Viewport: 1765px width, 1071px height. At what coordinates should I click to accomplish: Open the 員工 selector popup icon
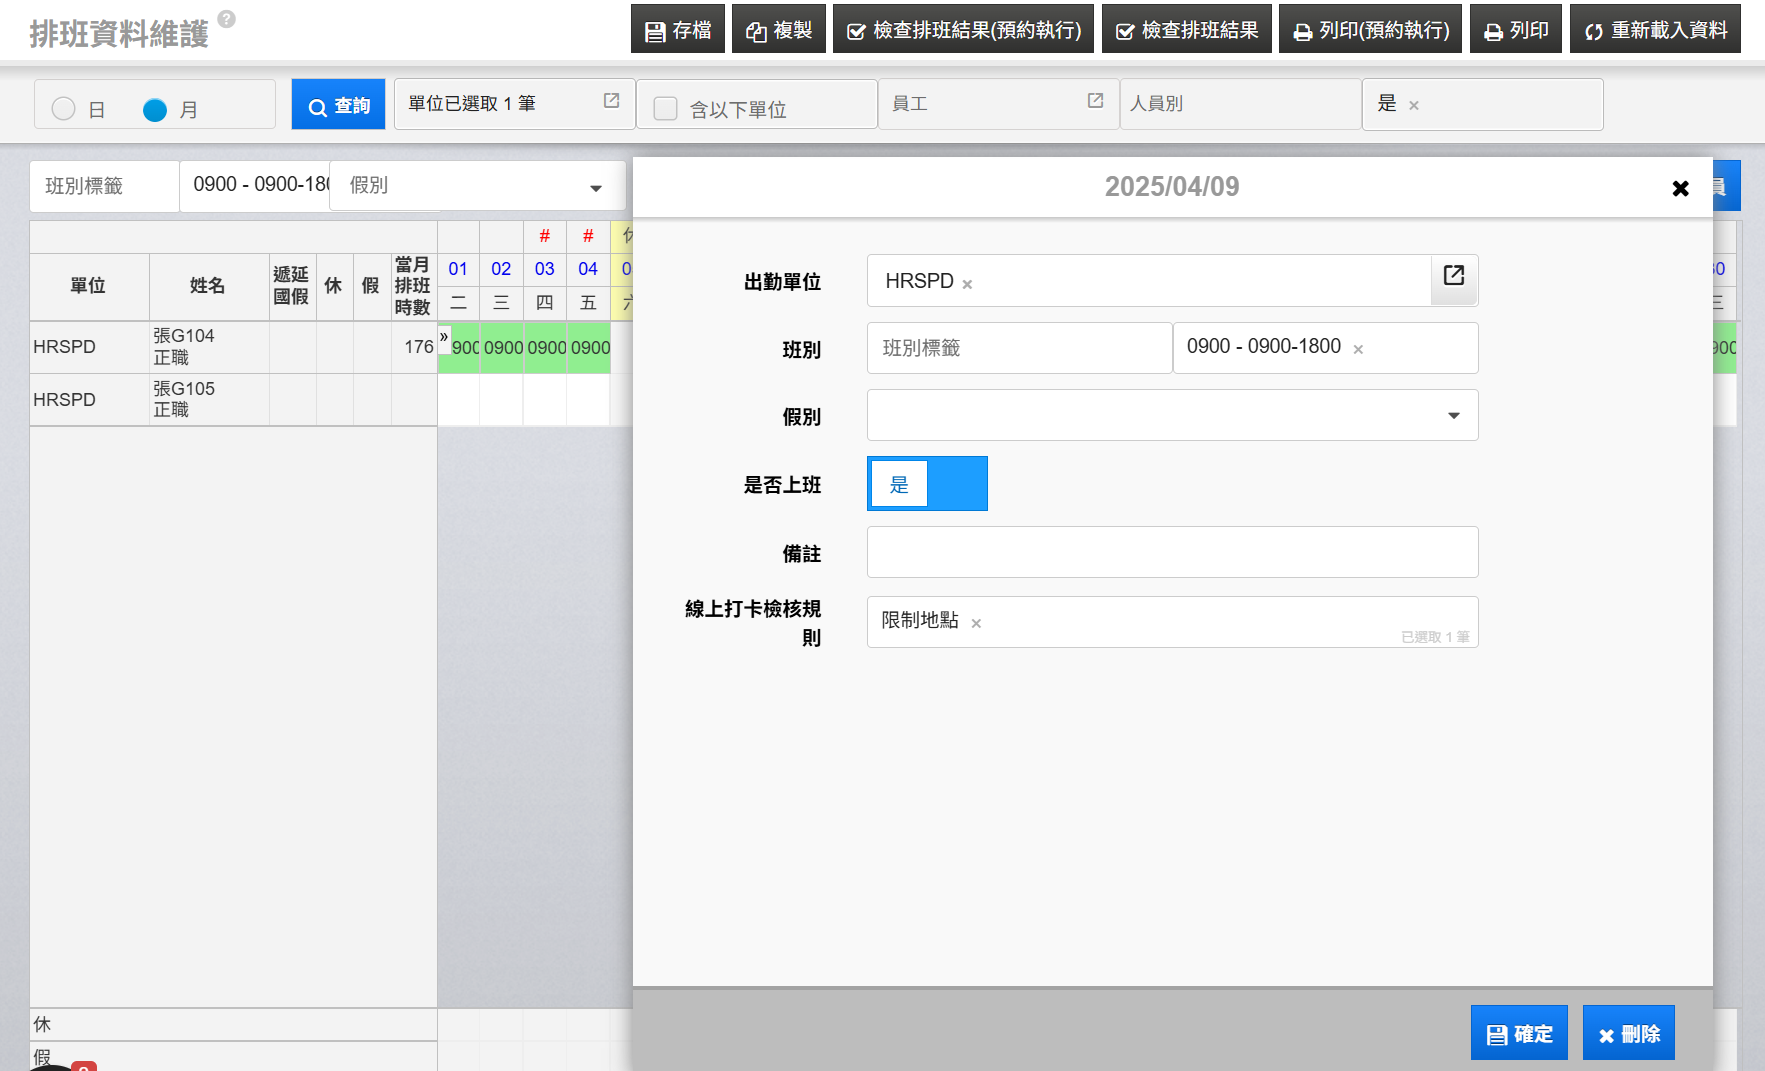1095,101
